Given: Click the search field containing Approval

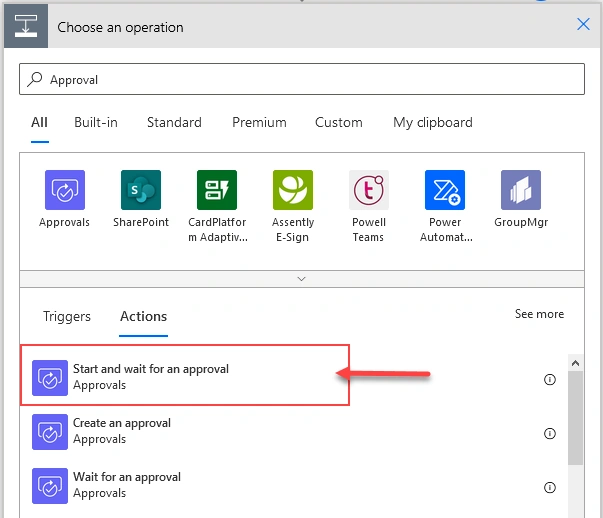Looking at the screenshot, I should [302, 79].
